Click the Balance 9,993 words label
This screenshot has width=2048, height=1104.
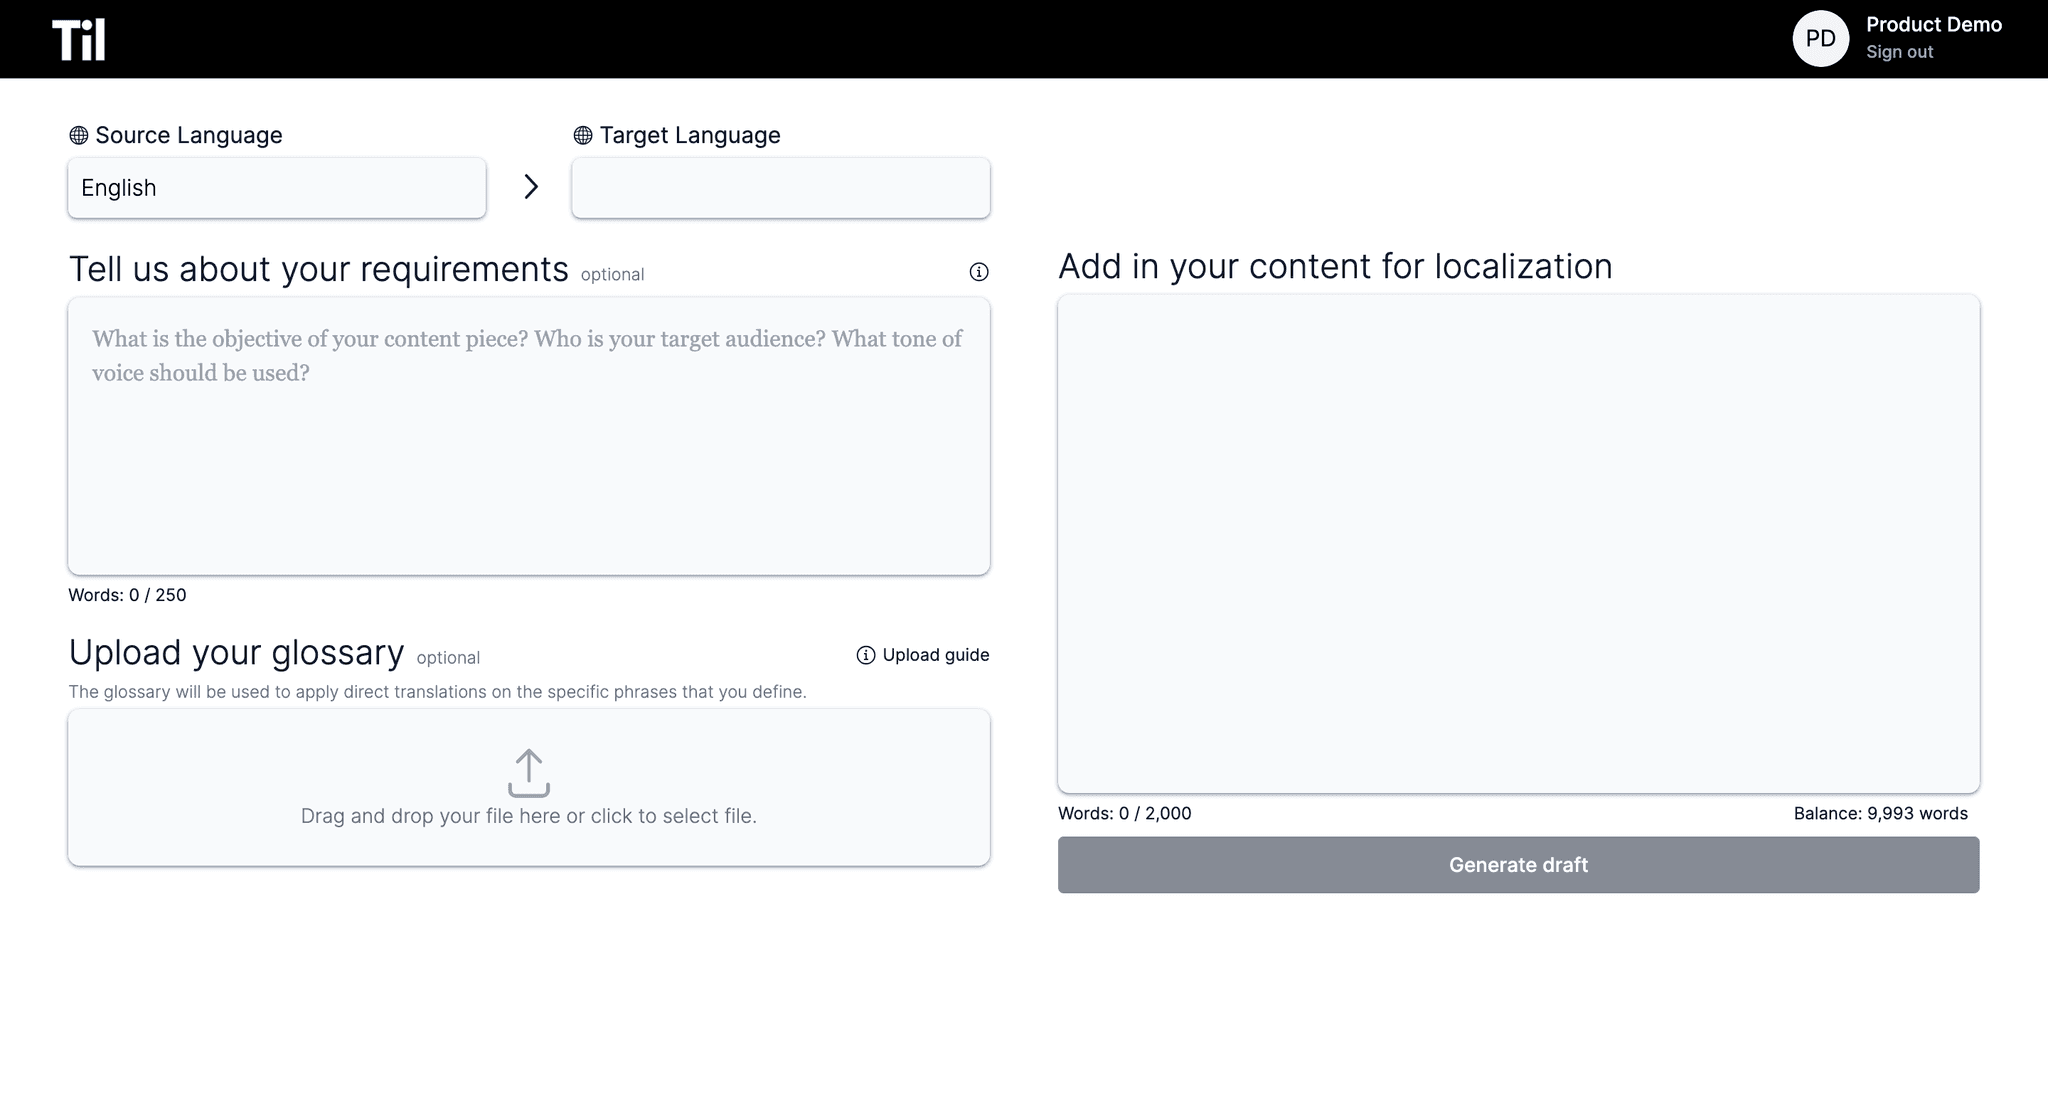pos(1880,813)
